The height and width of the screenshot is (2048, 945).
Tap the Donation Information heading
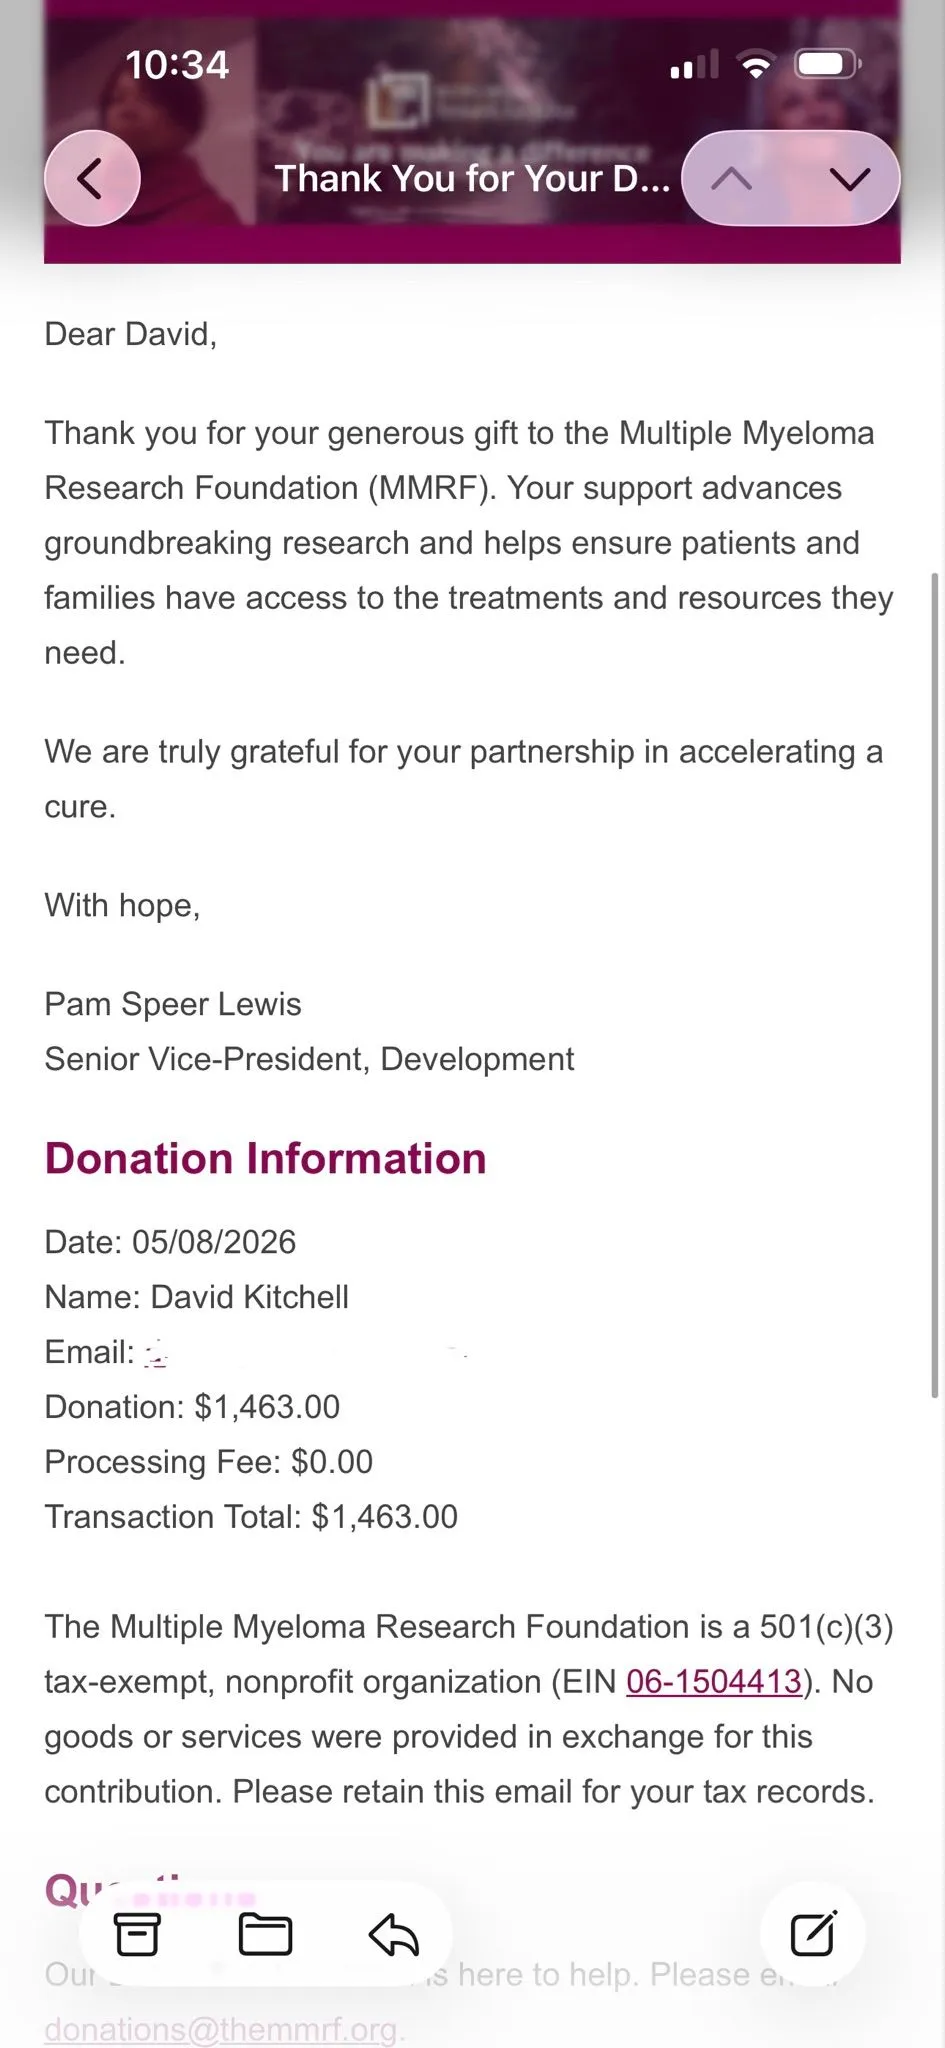pyautogui.click(x=265, y=1158)
